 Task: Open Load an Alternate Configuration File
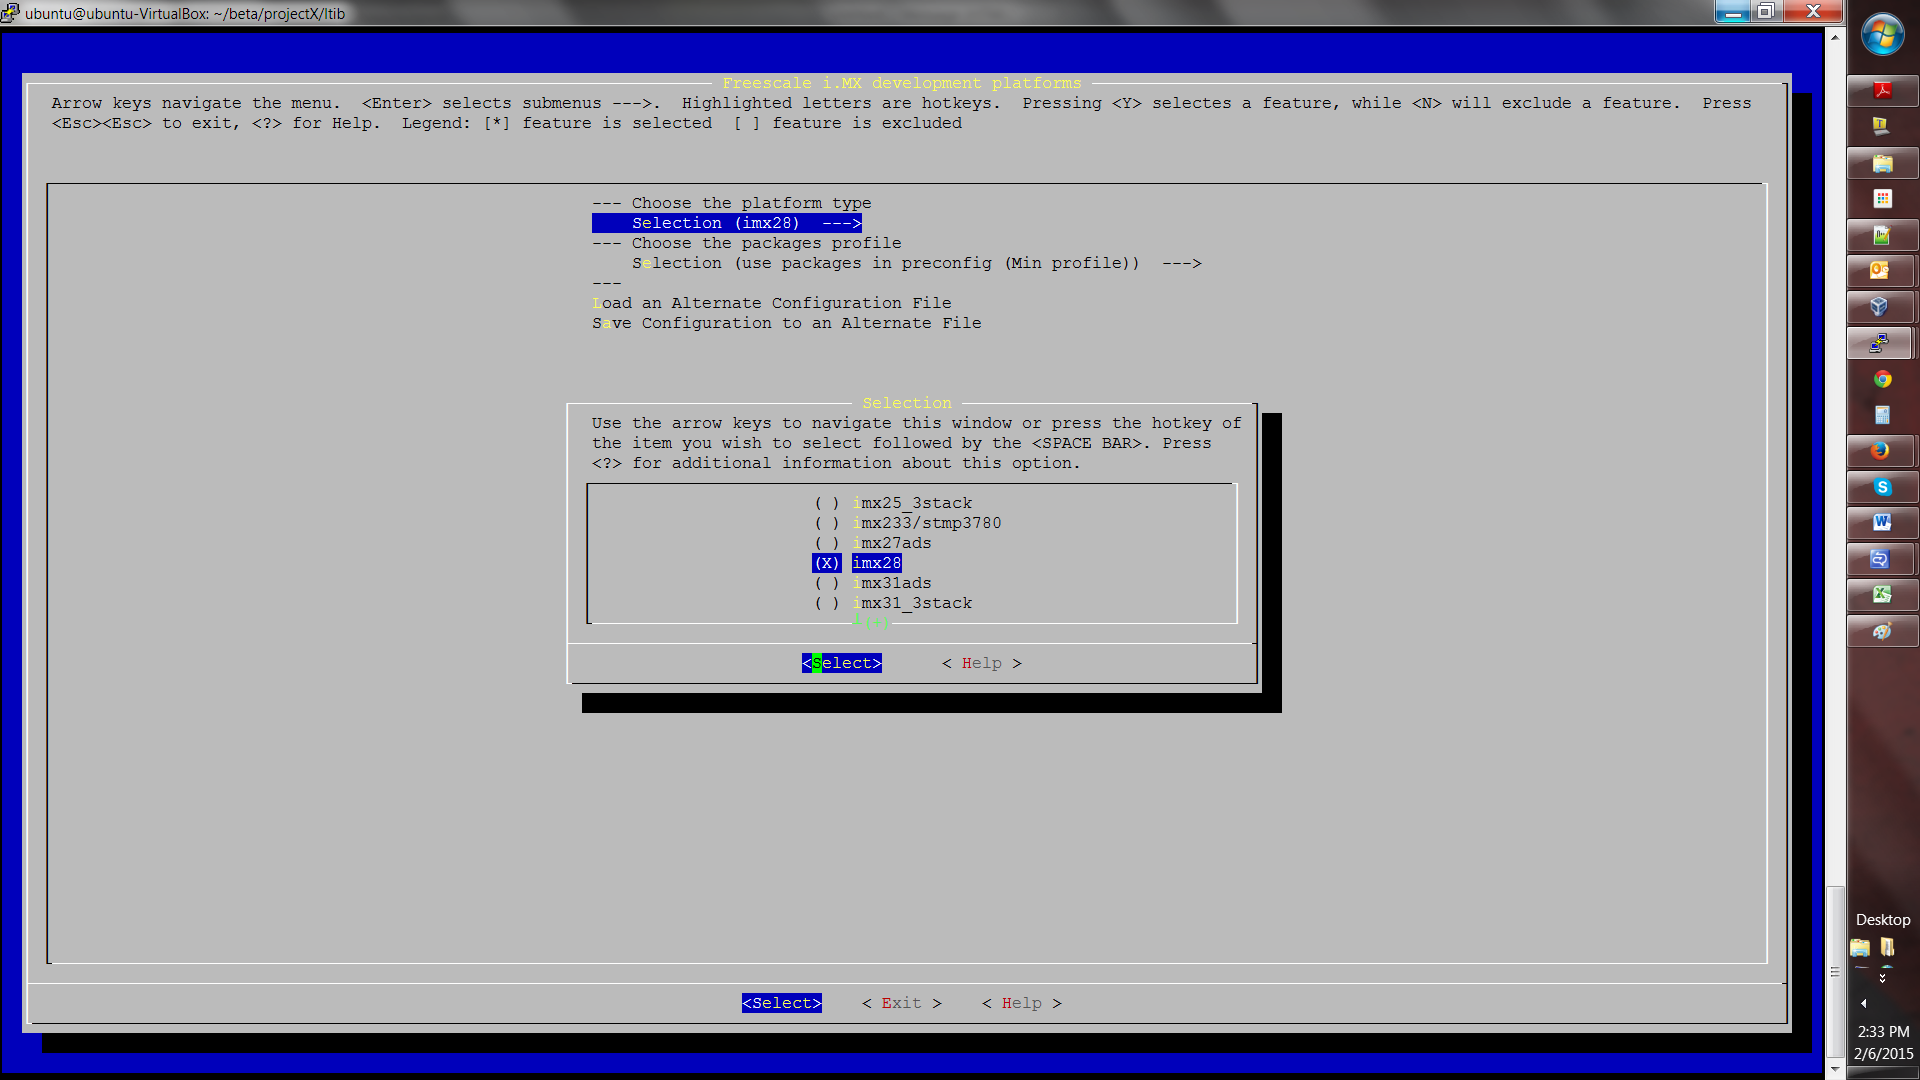[771, 303]
